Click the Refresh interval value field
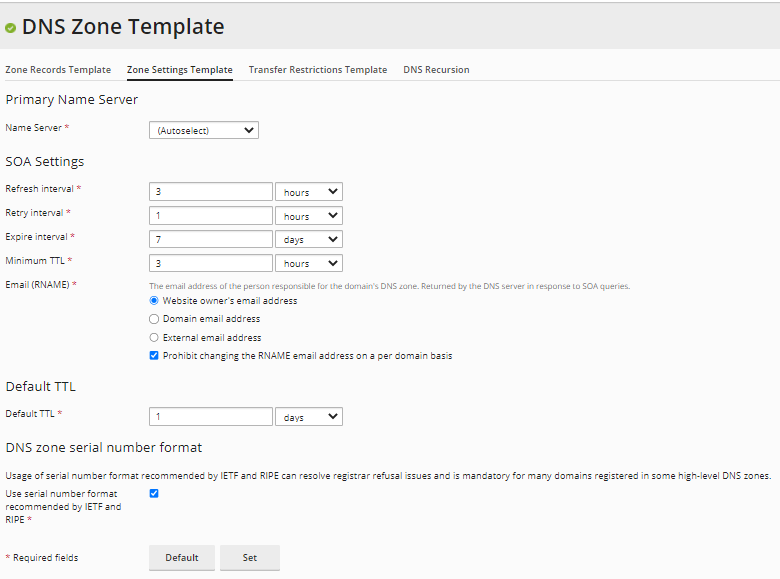780x579 pixels. point(211,192)
